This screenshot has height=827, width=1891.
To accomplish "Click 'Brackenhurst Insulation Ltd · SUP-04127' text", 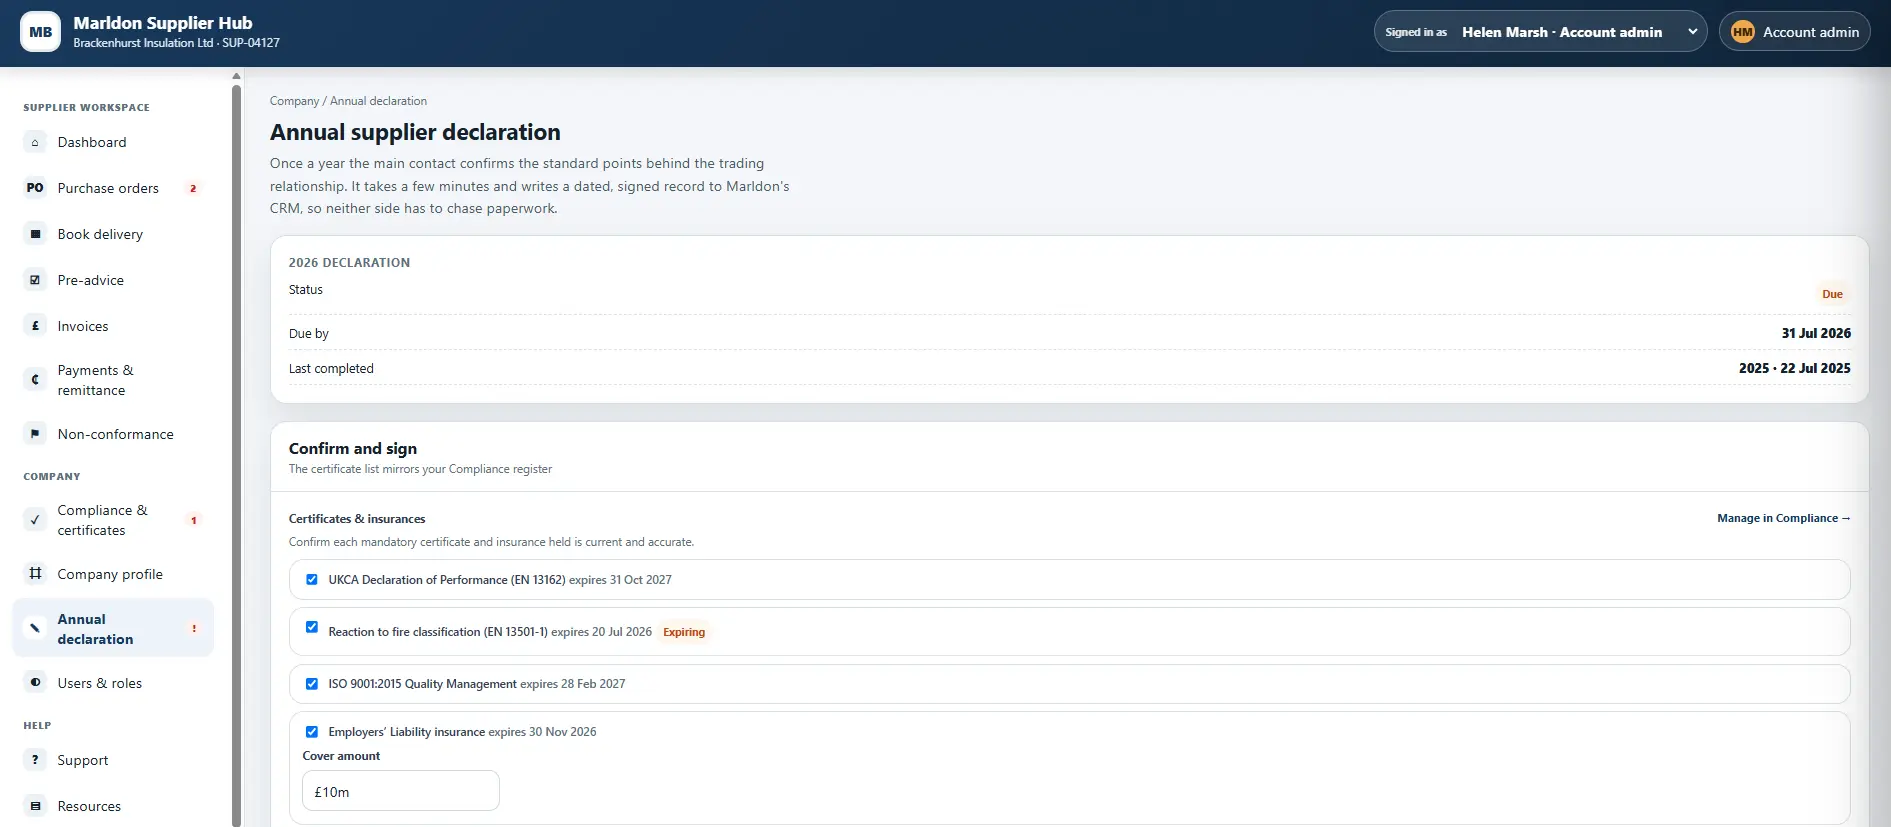I will (x=176, y=43).
